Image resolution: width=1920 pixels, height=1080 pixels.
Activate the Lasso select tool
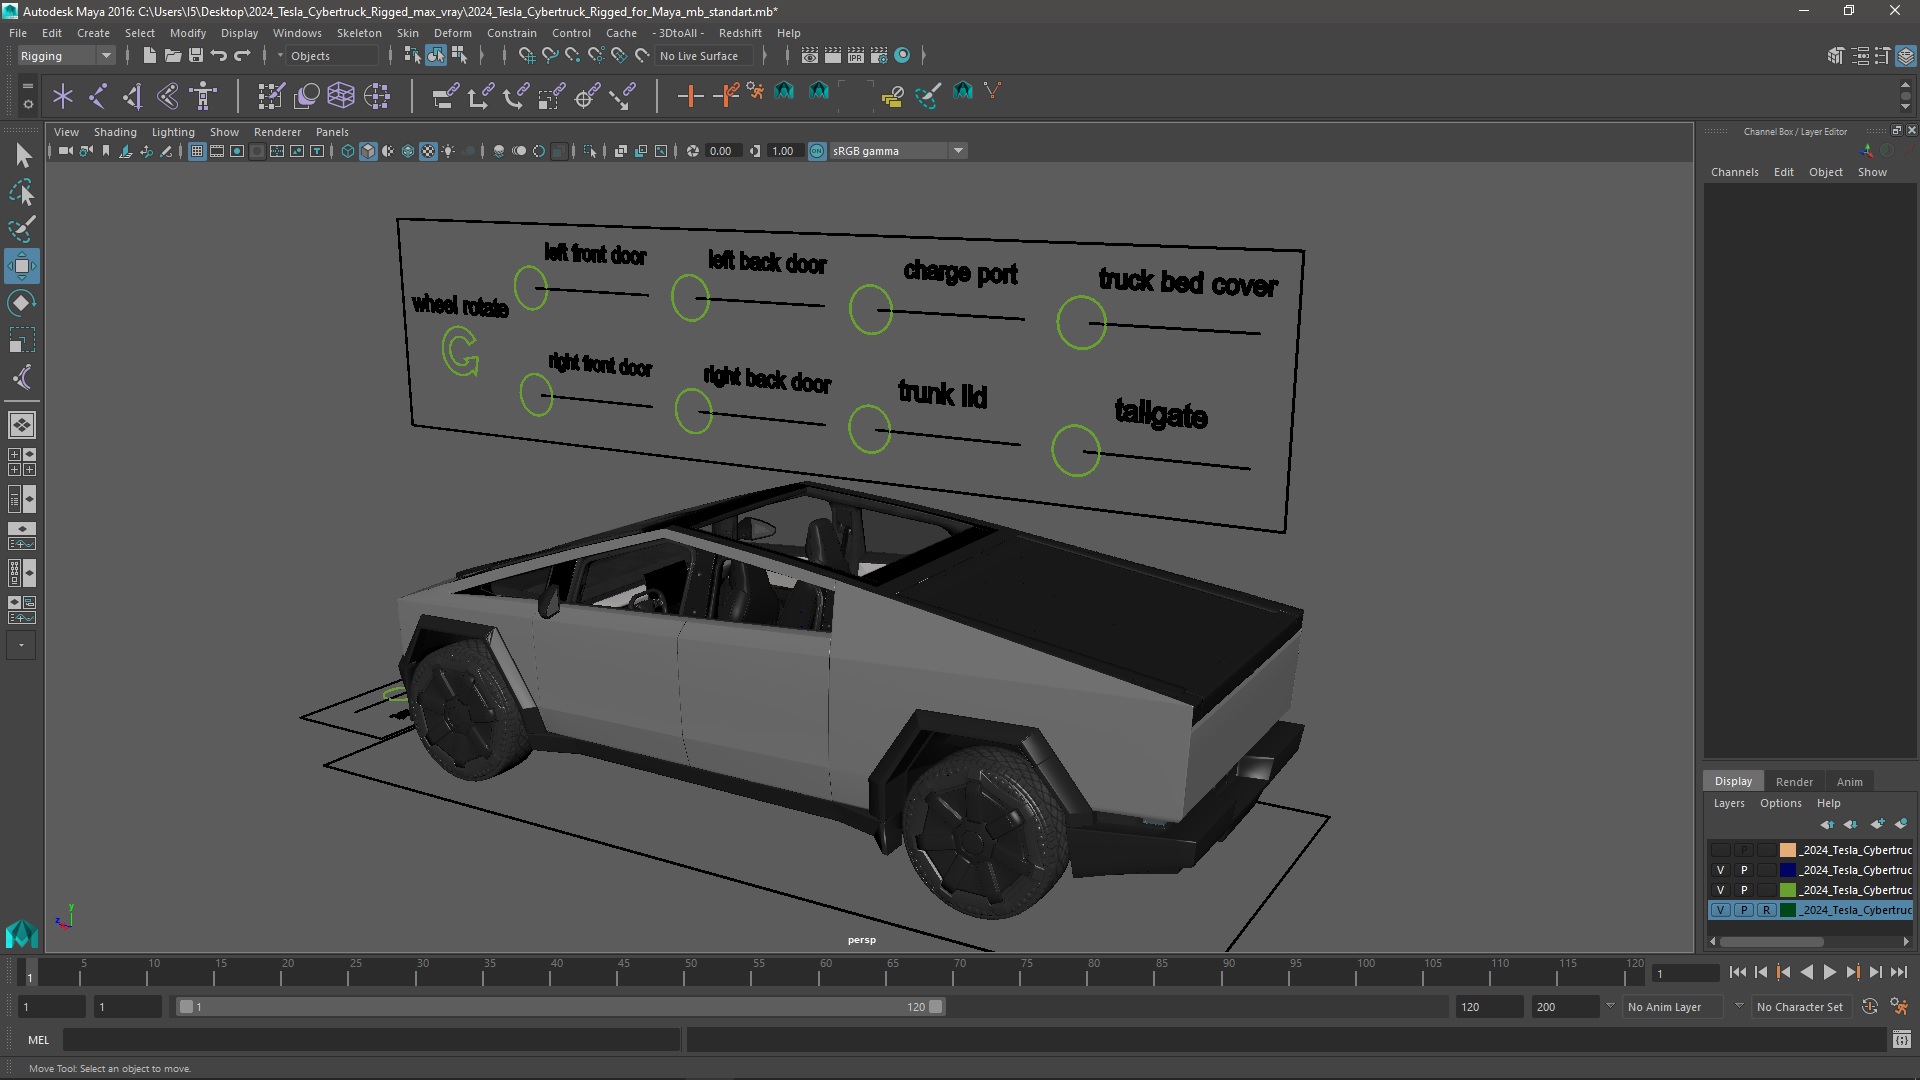point(22,192)
